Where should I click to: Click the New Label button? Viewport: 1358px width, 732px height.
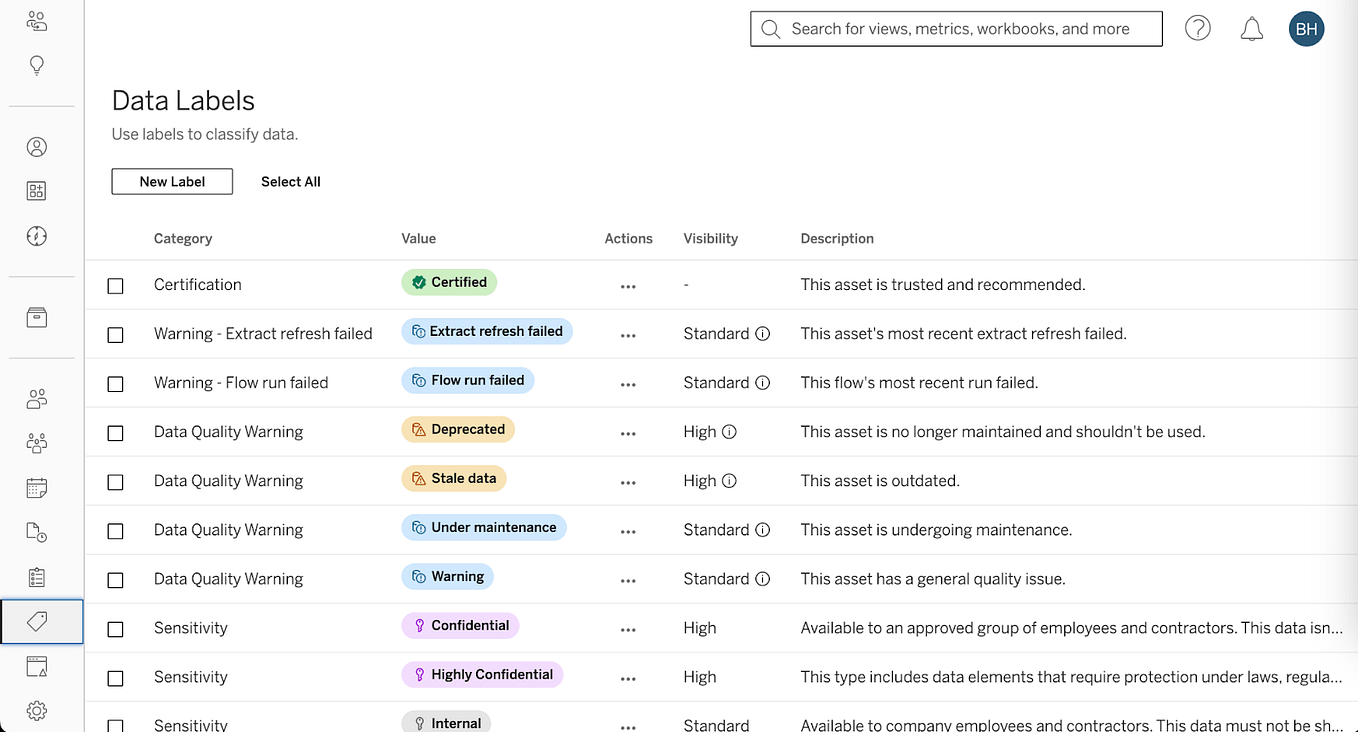171,181
